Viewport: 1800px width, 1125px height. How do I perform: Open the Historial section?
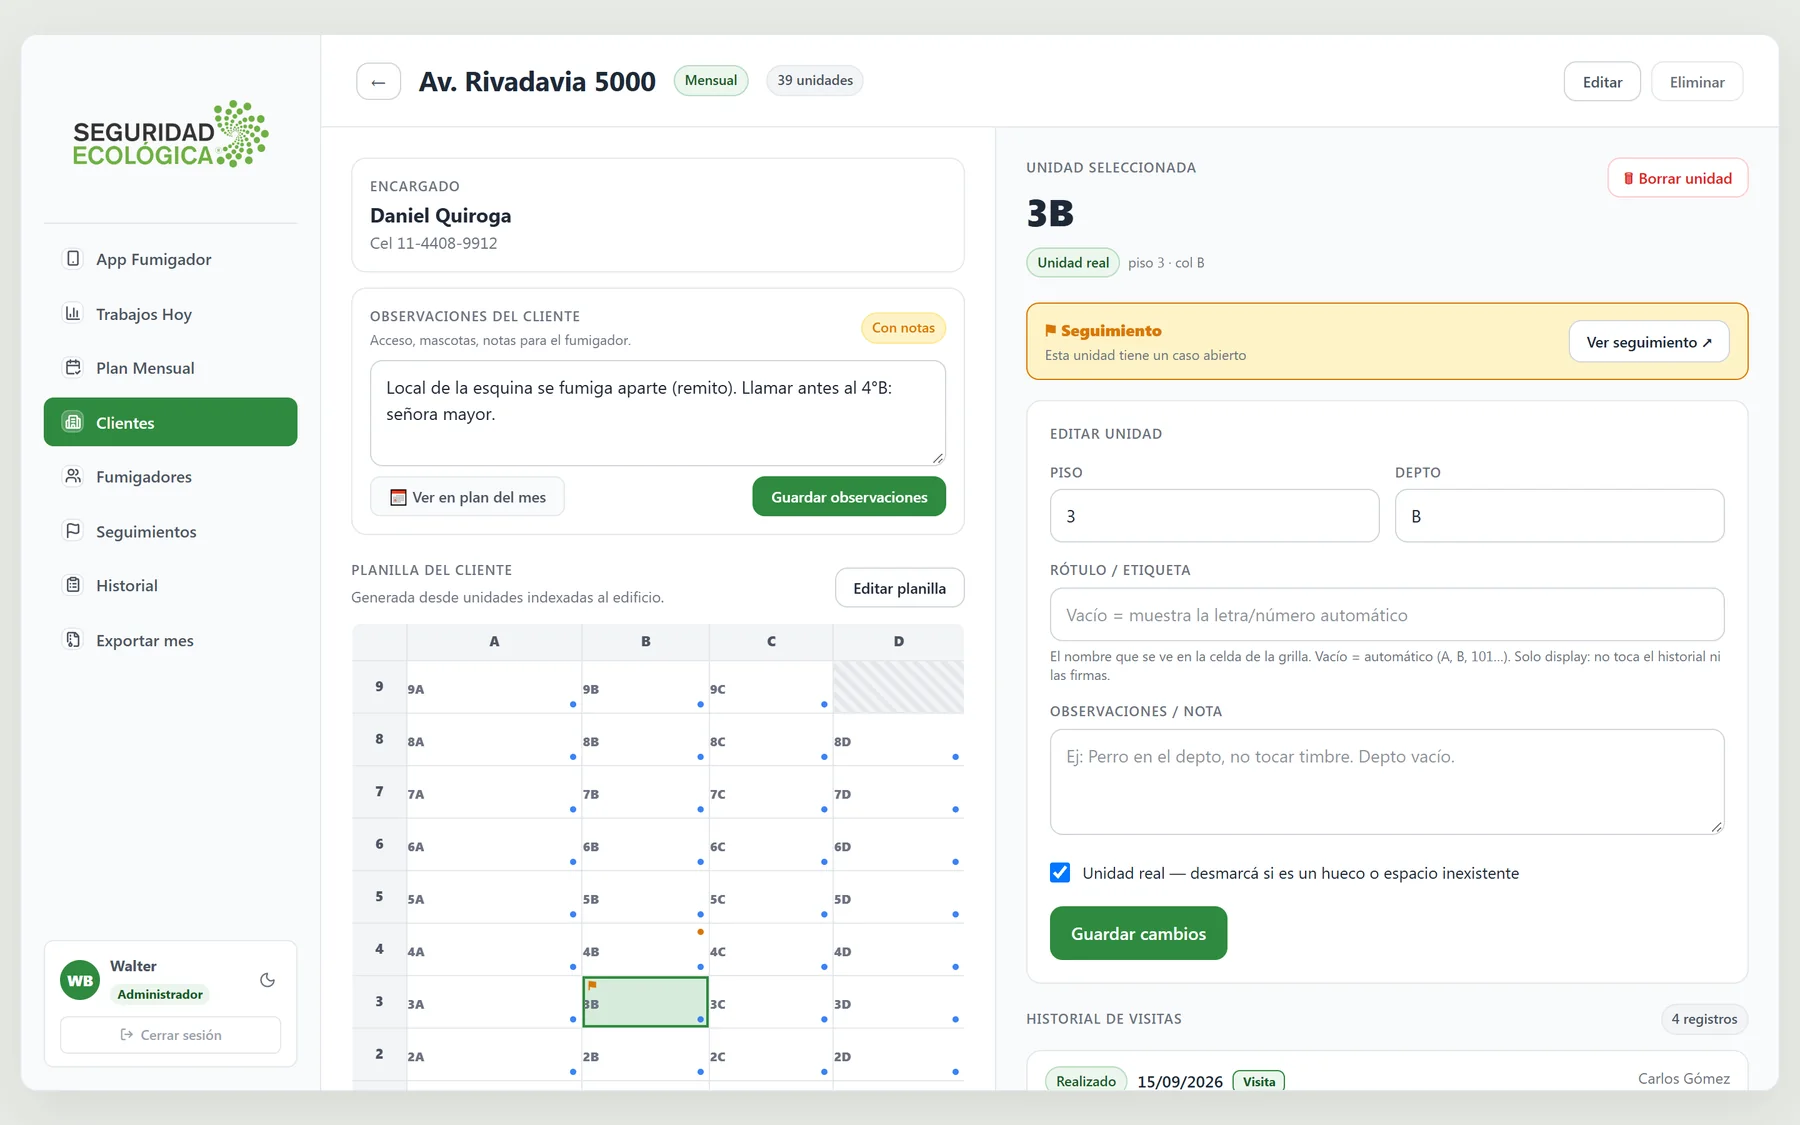pyautogui.click(x=170, y=586)
